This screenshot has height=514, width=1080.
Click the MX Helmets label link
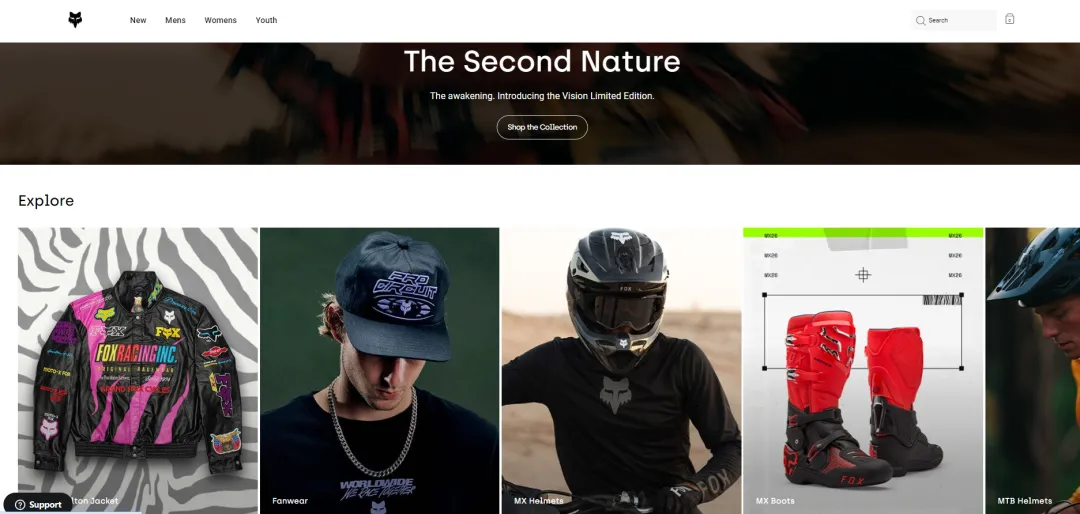coord(539,501)
